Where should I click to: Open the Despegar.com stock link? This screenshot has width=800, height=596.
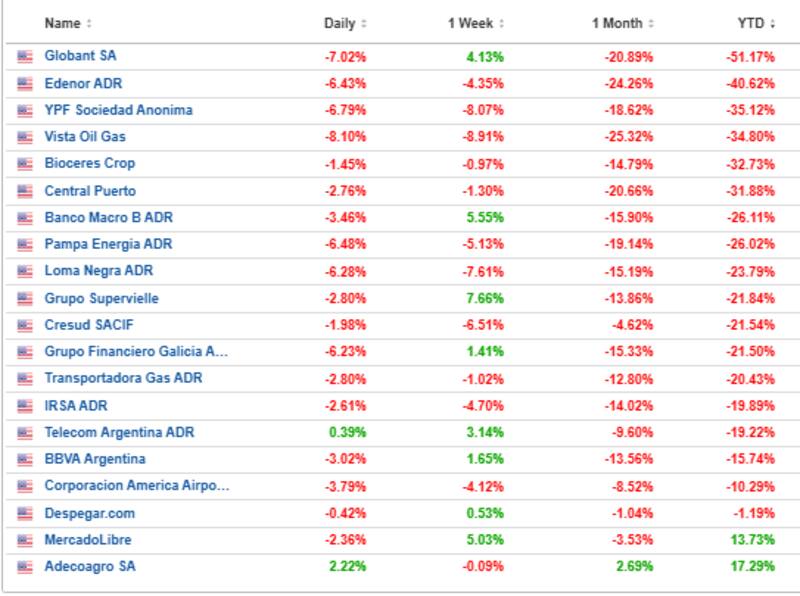pos(89,513)
